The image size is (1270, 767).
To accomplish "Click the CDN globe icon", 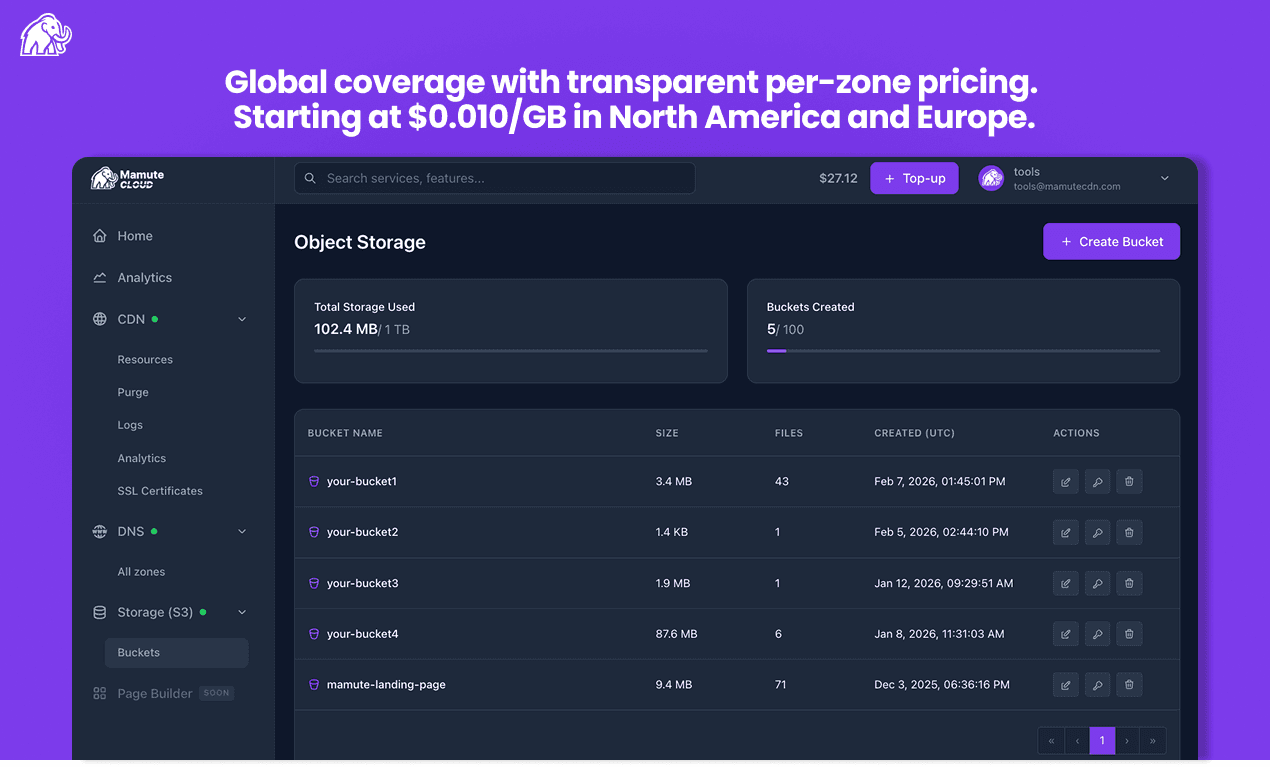I will click(x=99, y=318).
